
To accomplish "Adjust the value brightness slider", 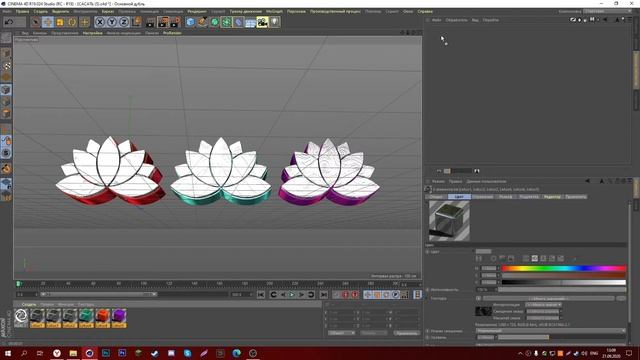I will [x=563, y=282].
